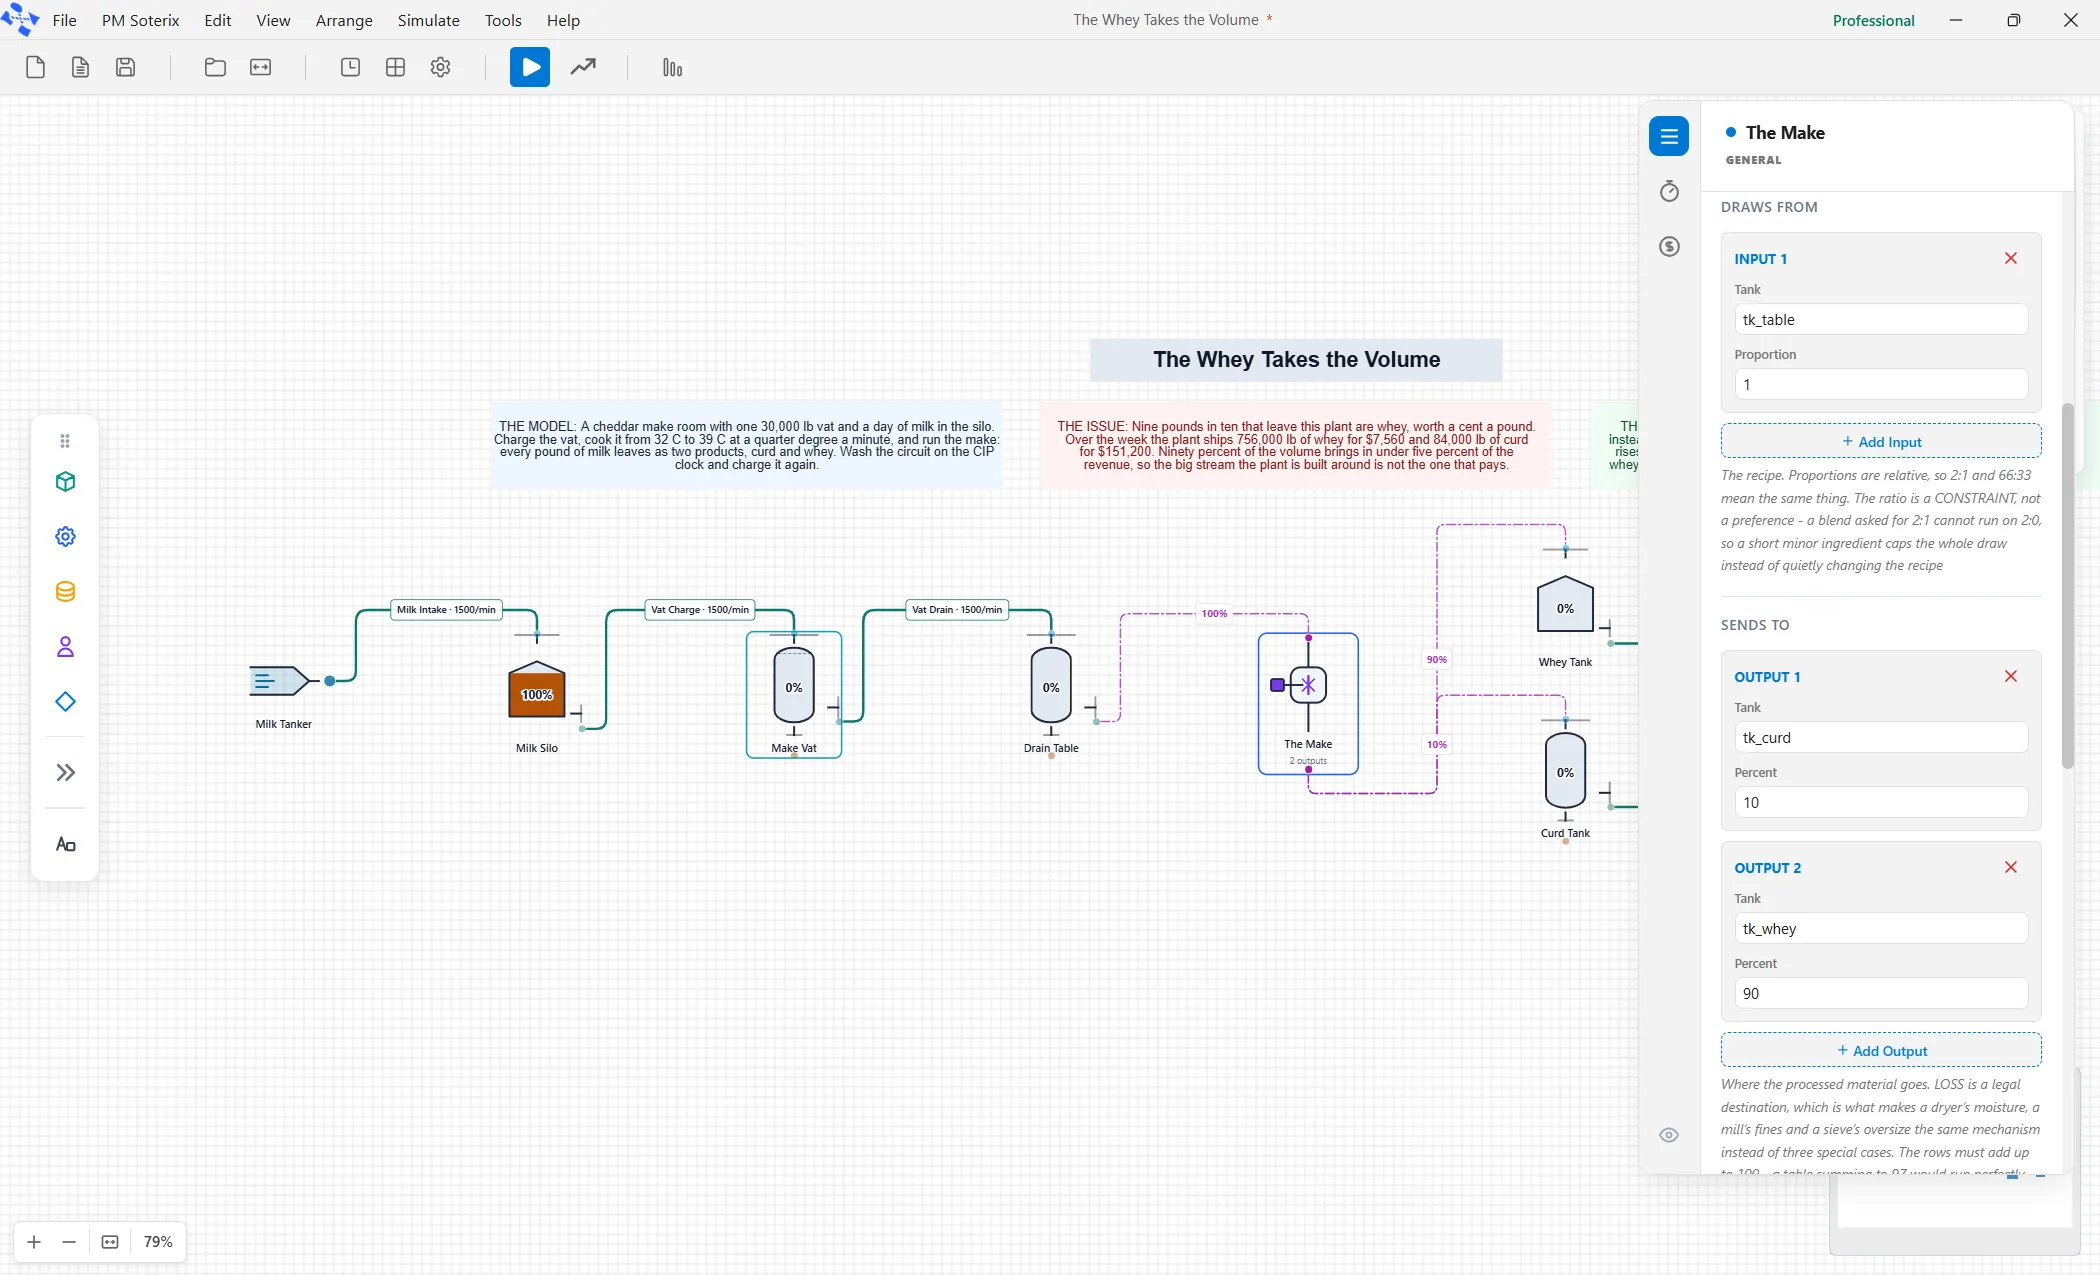Select the text annotation tool

65,844
